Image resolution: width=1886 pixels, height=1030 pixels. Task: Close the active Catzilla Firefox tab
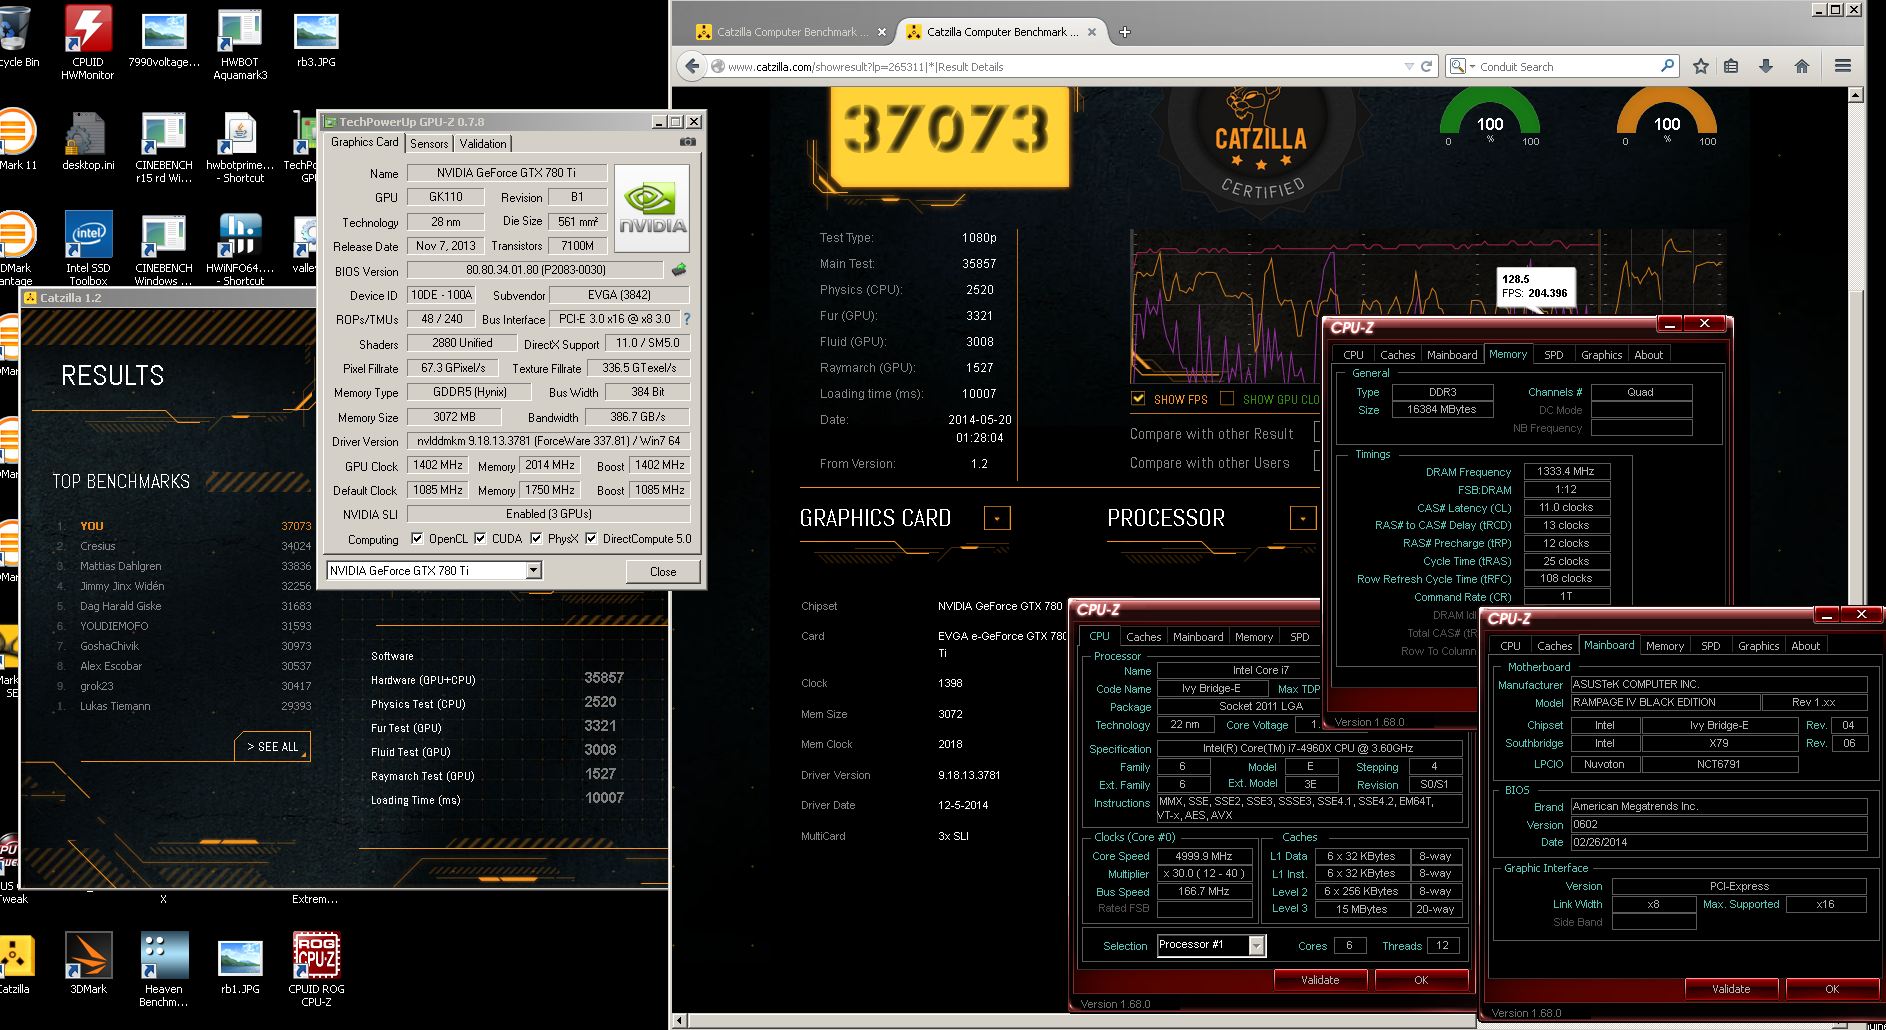(1092, 32)
